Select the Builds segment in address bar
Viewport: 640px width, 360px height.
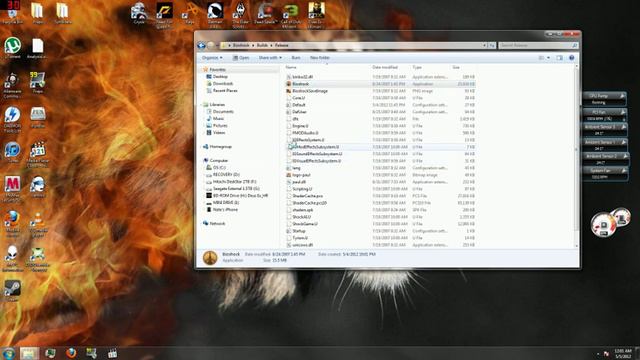click(262, 45)
